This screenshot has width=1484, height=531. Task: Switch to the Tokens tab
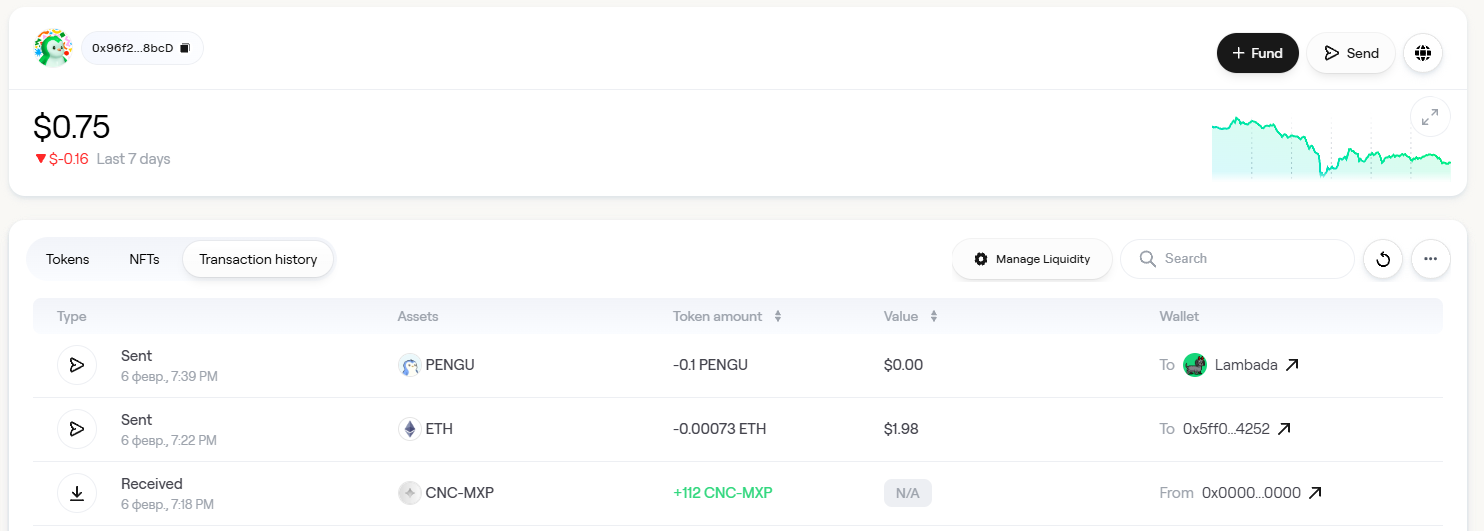[x=68, y=259]
